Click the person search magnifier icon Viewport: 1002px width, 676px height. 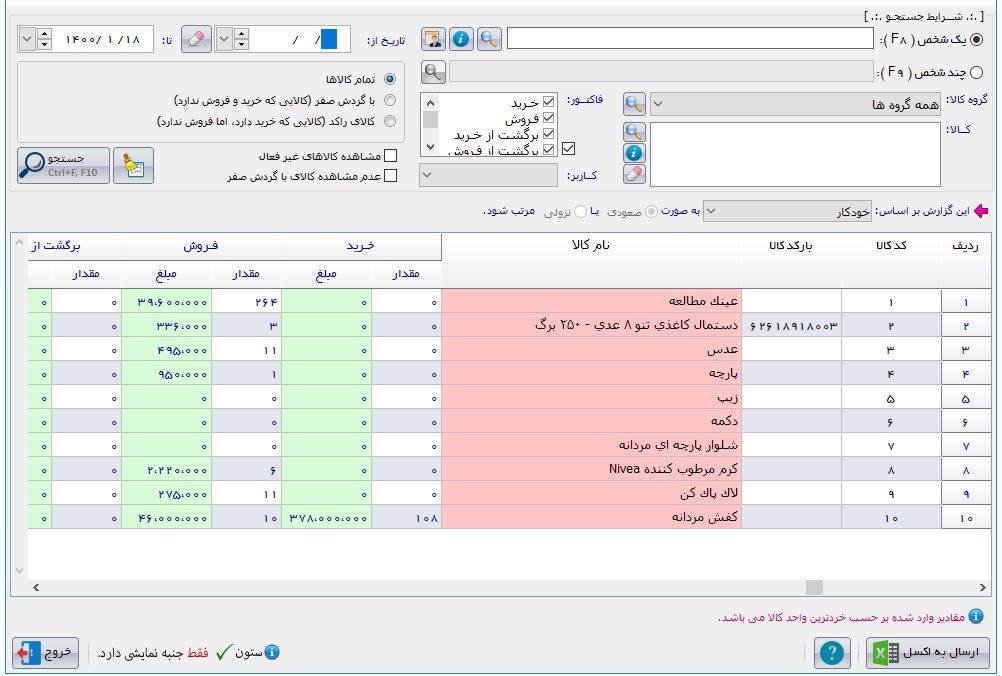click(x=489, y=39)
